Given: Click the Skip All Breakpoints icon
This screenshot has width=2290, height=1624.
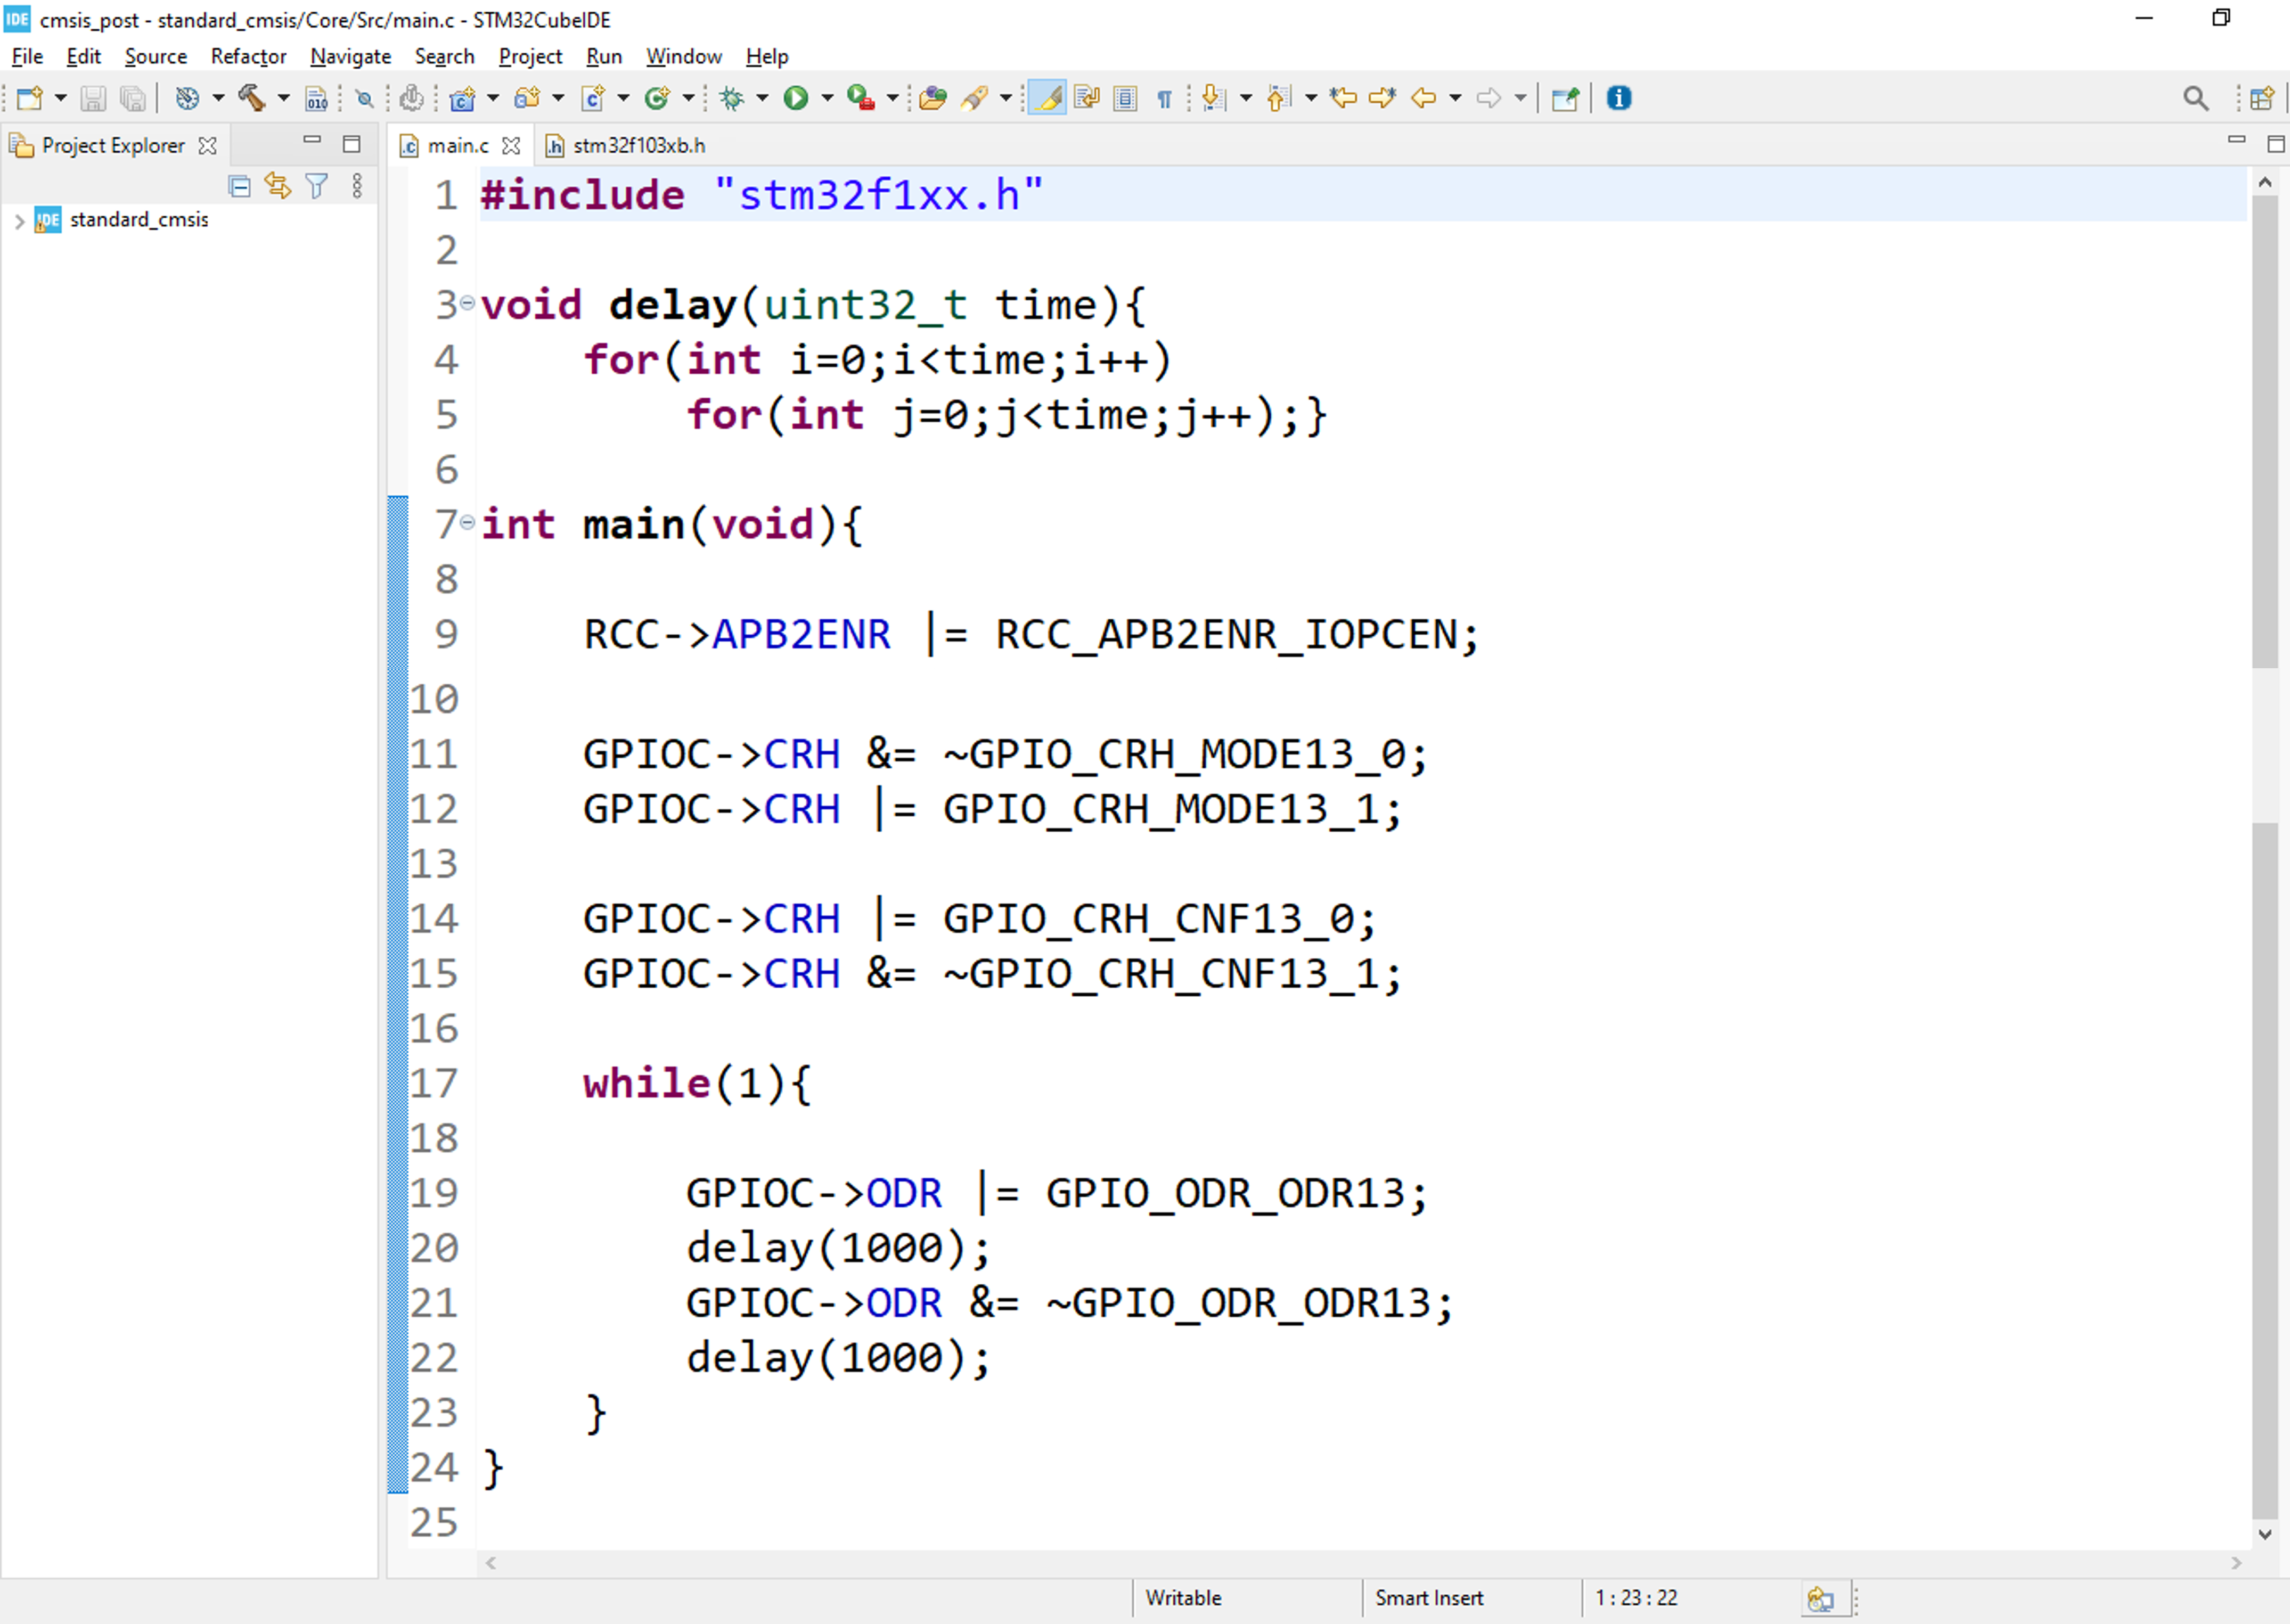Looking at the screenshot, I should (365, 98).
